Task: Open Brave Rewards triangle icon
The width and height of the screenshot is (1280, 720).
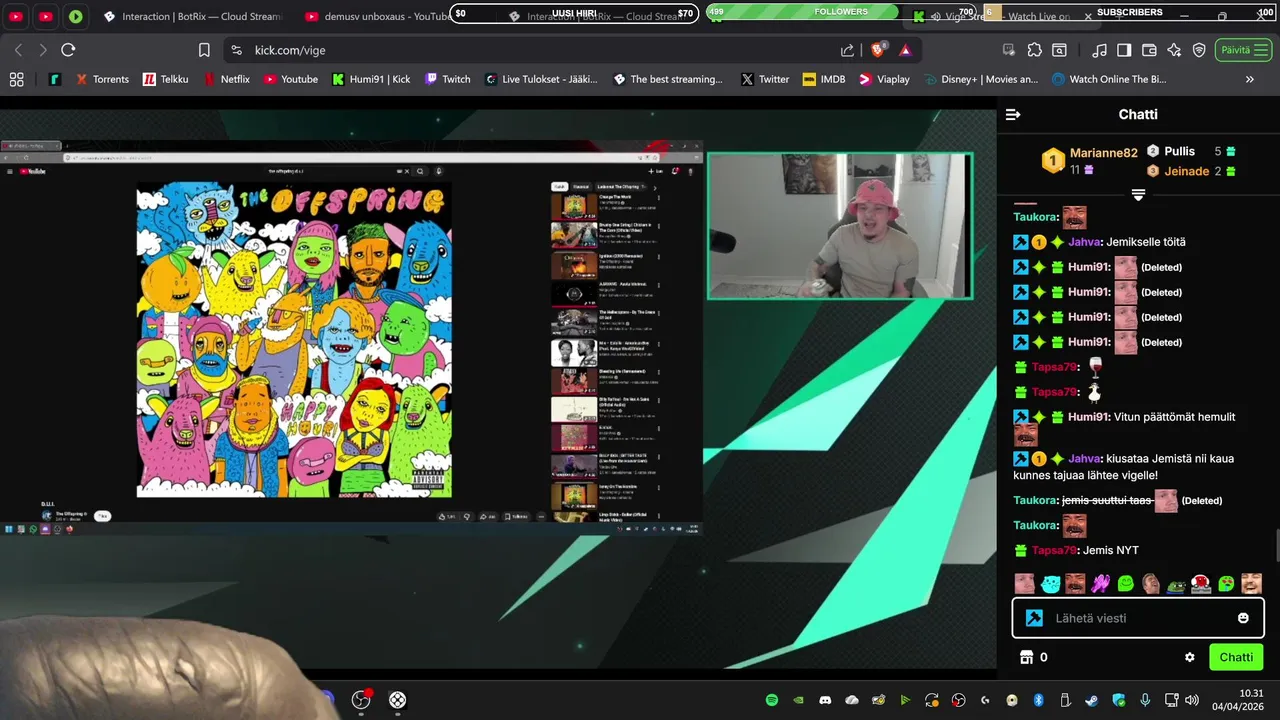Action: [x=905, y=50]
